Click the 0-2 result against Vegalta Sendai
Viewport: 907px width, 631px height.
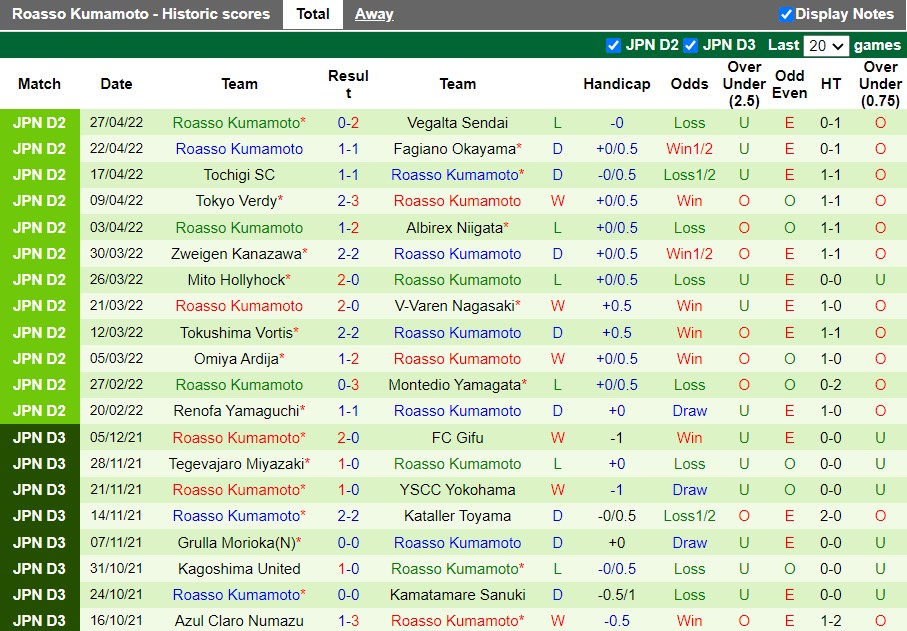point(348,123)
